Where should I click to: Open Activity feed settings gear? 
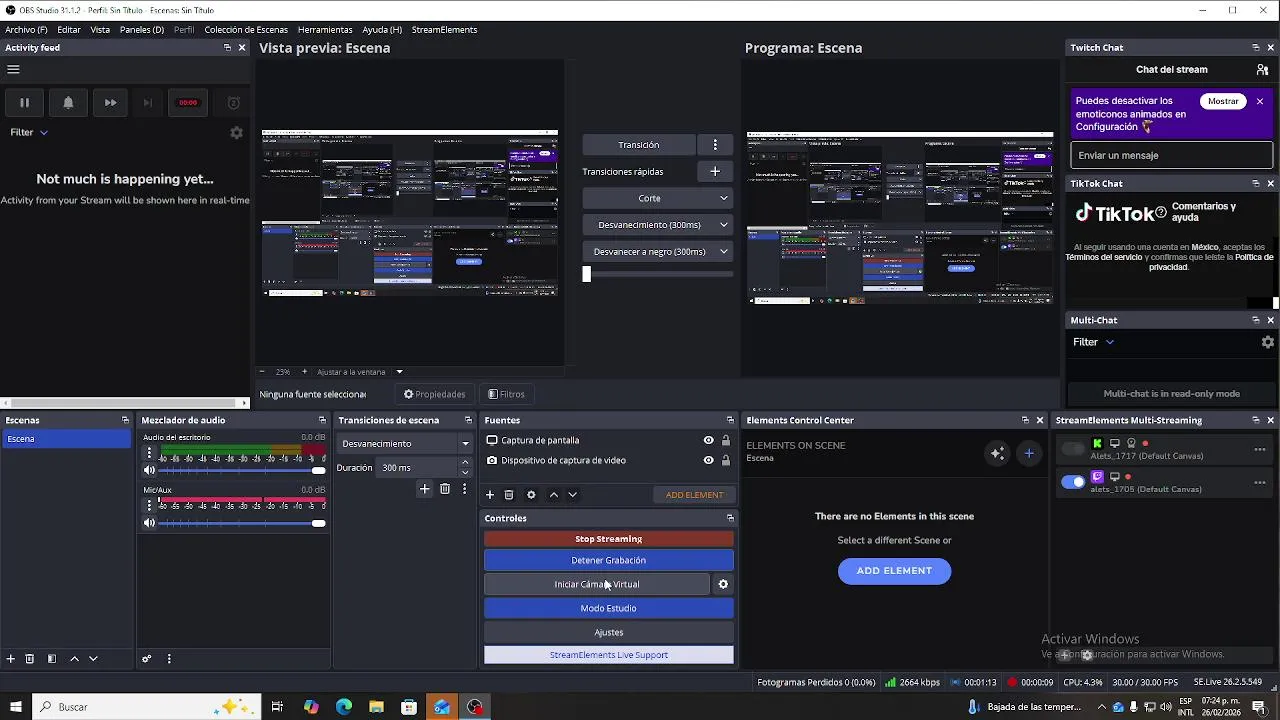236,132
